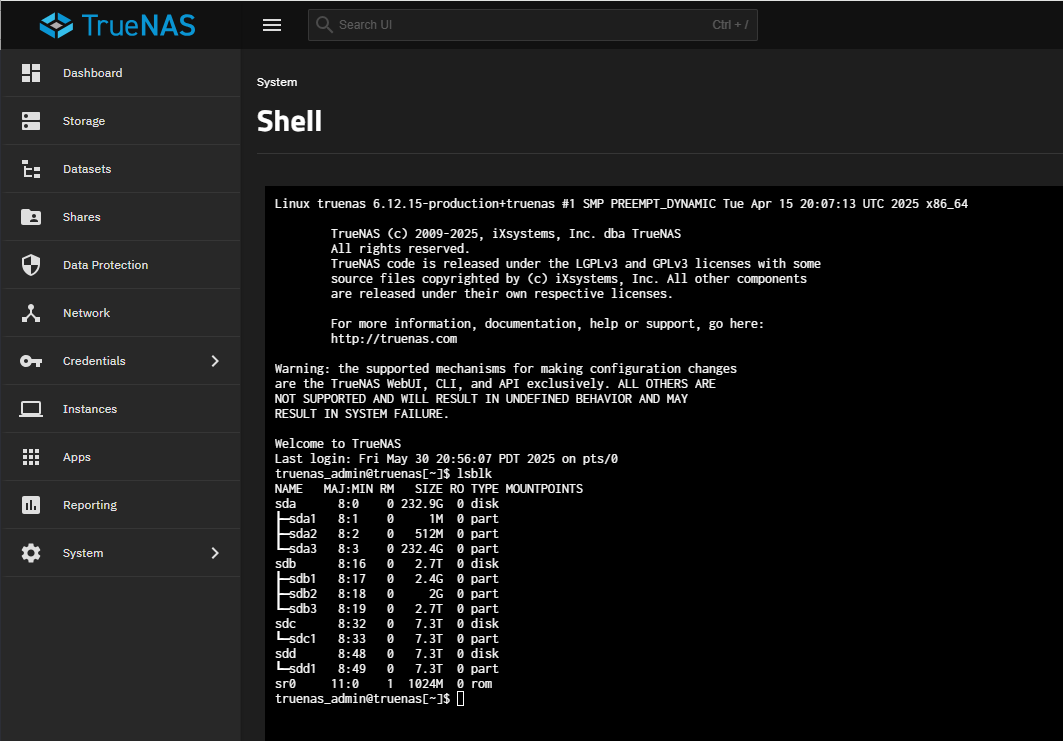1063x741 pixels.
Task: Click the Shares folder icon
Action: click(x=31, y=217)
